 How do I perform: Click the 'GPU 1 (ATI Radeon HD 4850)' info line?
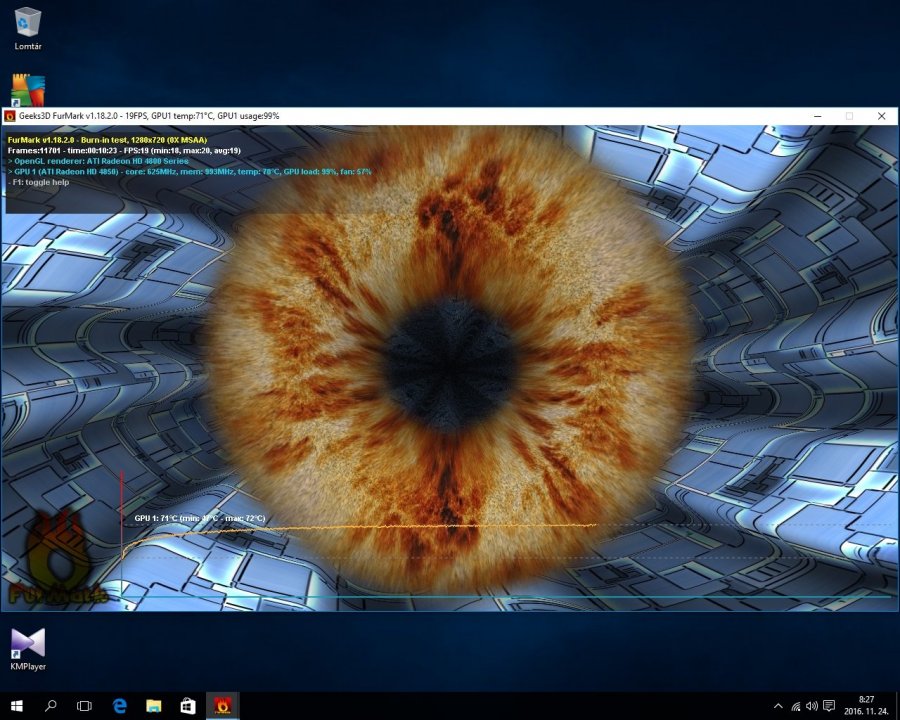coord(189,172)
